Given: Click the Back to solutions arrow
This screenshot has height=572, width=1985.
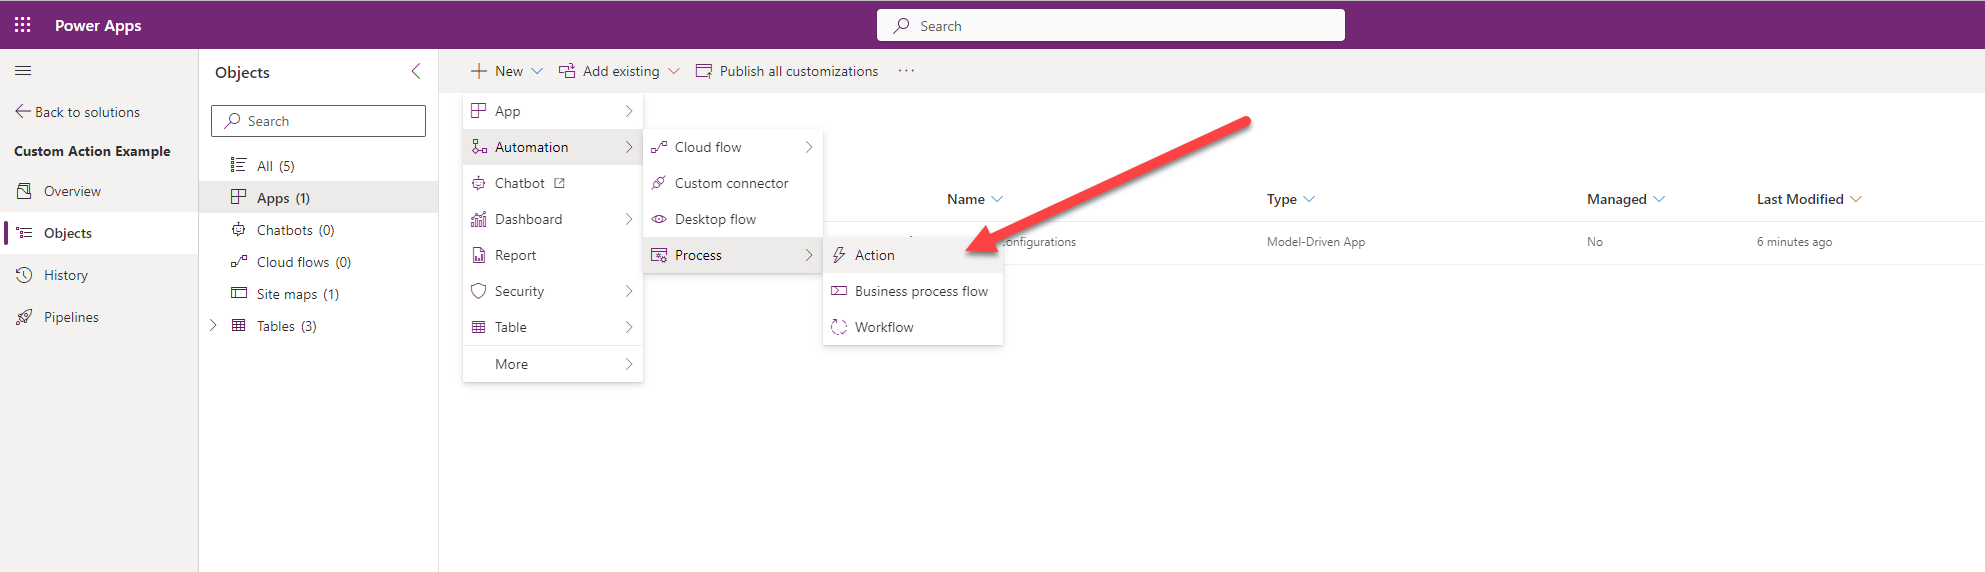Looking at the screenshot, I should pyautogui.click(x=23, y=112).
